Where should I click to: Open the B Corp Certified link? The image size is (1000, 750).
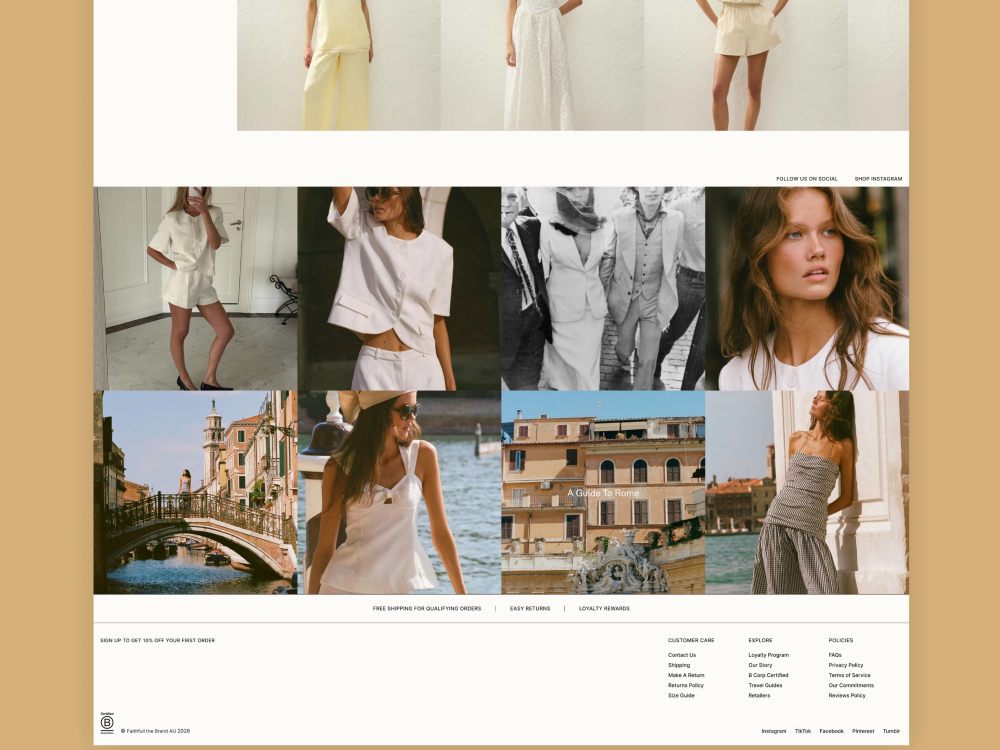tap(768, 675)
